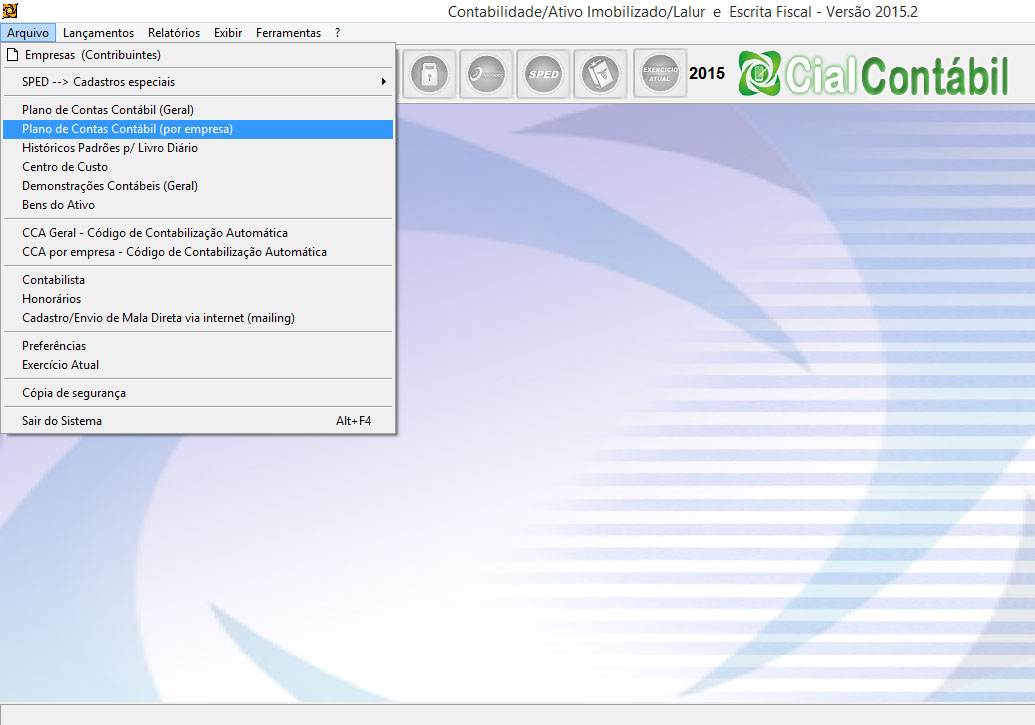Viewport: 1035px width, 725px height.
Task: Choose Sair do Sistema to exit
Action: tap(62, 421)
